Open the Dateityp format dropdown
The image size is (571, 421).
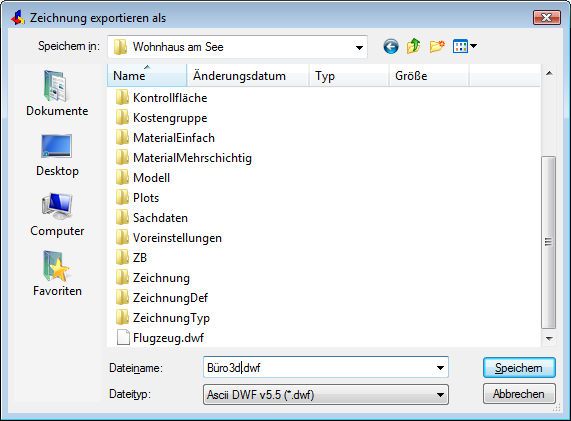[326, 395]
